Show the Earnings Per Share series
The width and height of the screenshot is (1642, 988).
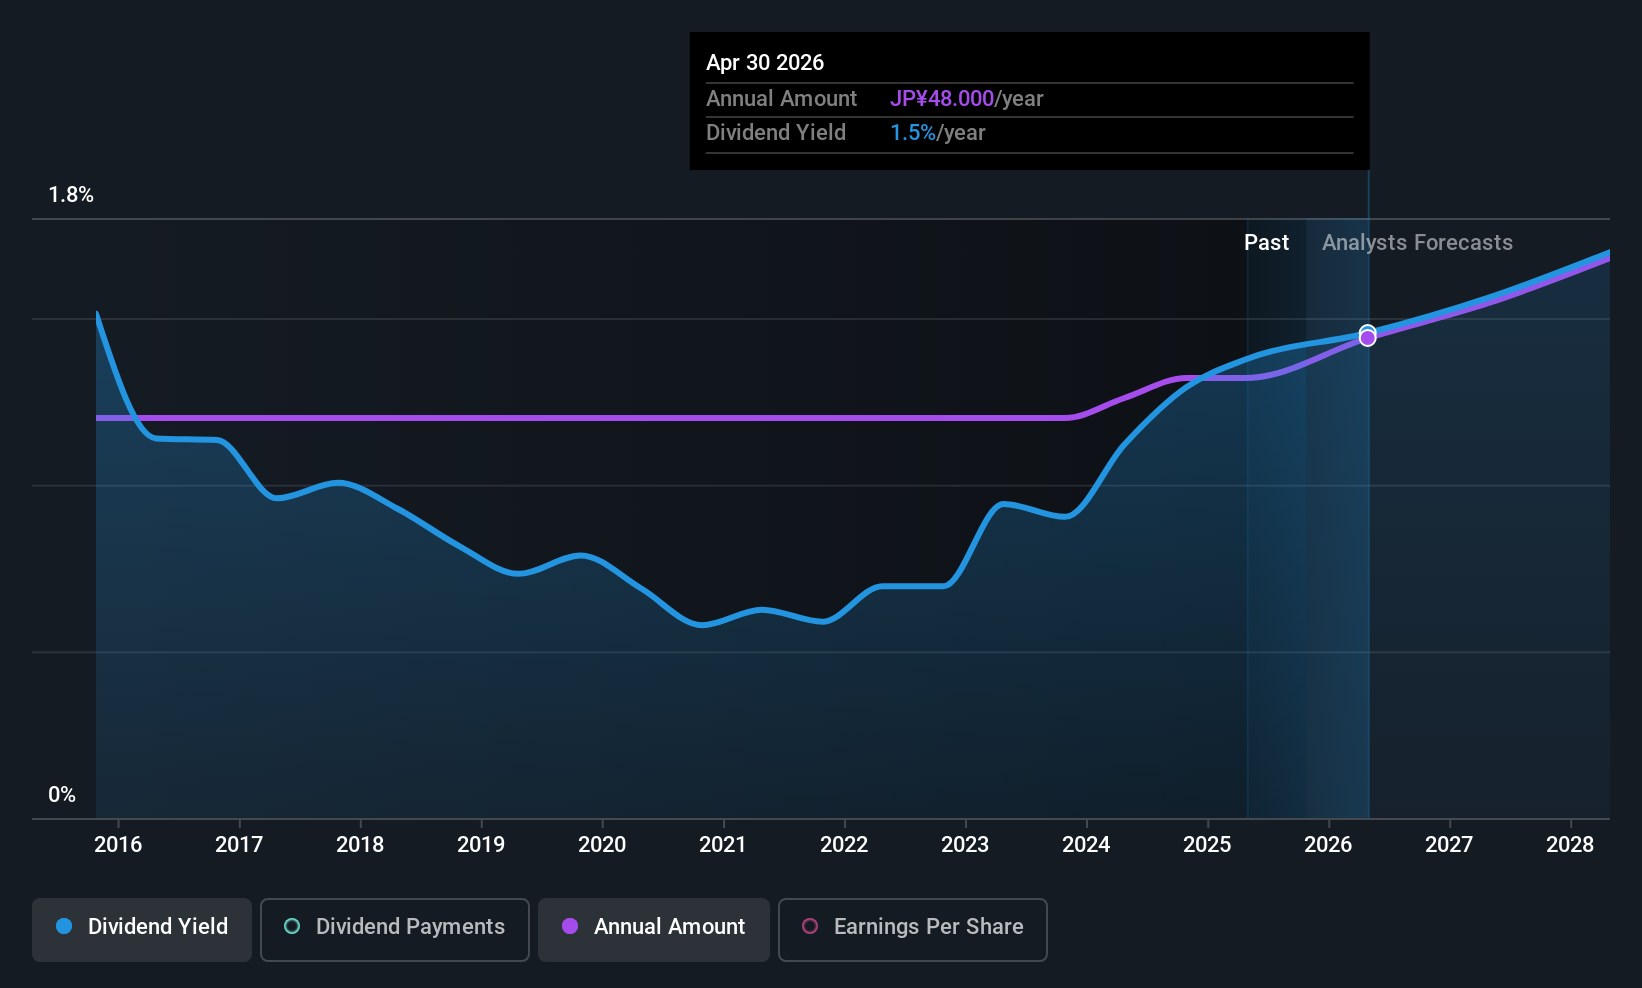click(x=912, y=929)
